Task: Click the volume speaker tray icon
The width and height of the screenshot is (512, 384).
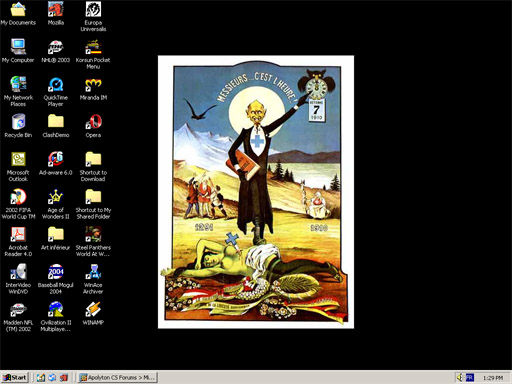Action: click(460, 377)
